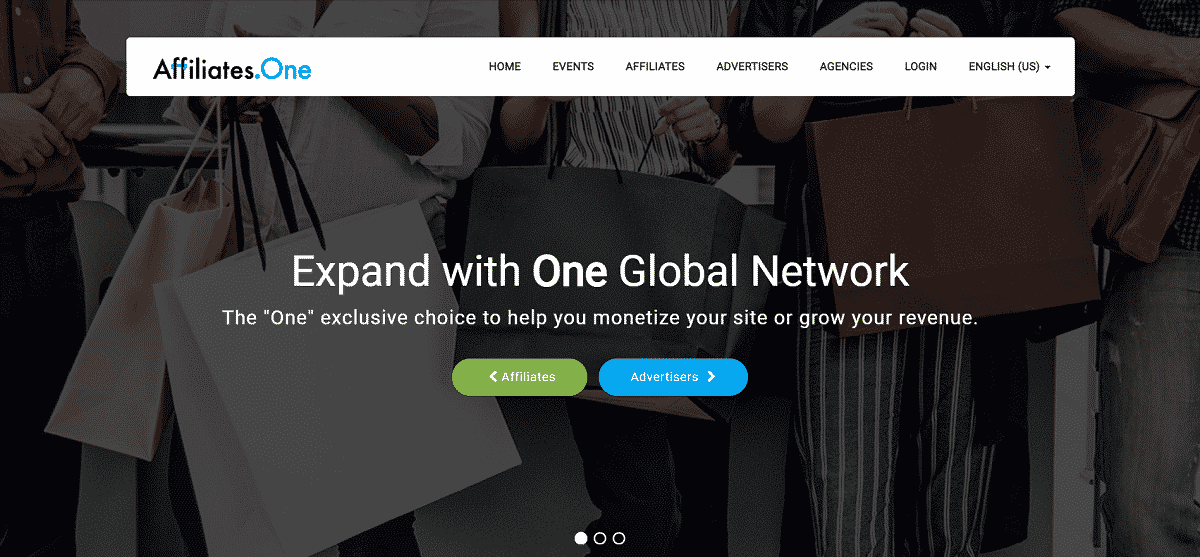
Task: Click the Affiliates.One logo
Action: pyautogui.click(x=232, y=68)
